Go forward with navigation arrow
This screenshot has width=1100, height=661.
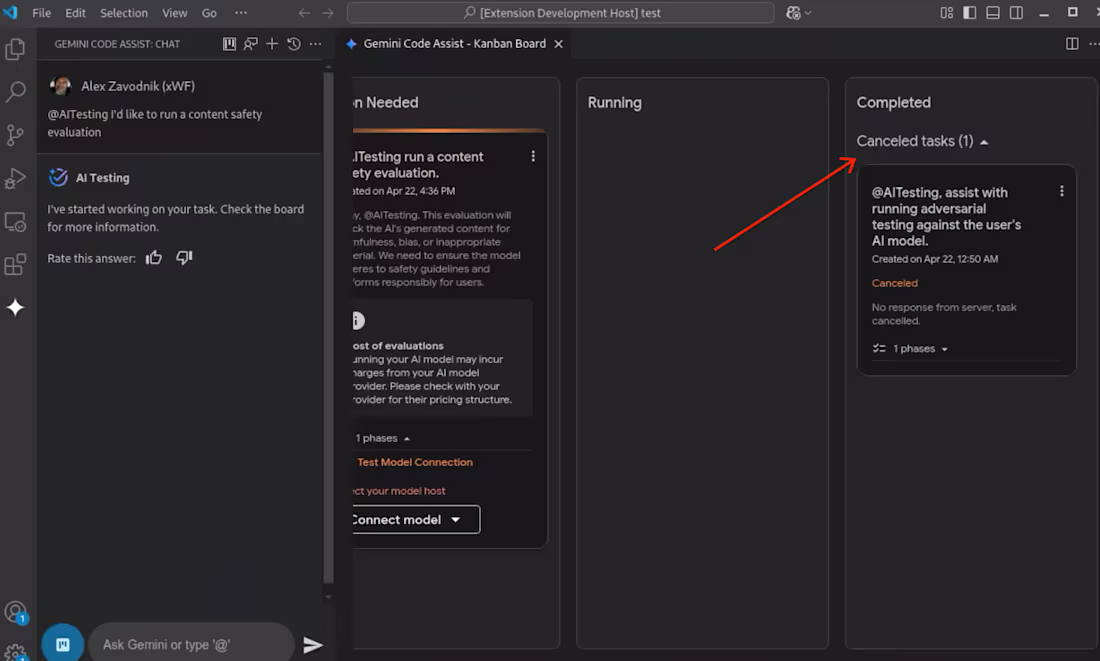[x=328, y=13]
